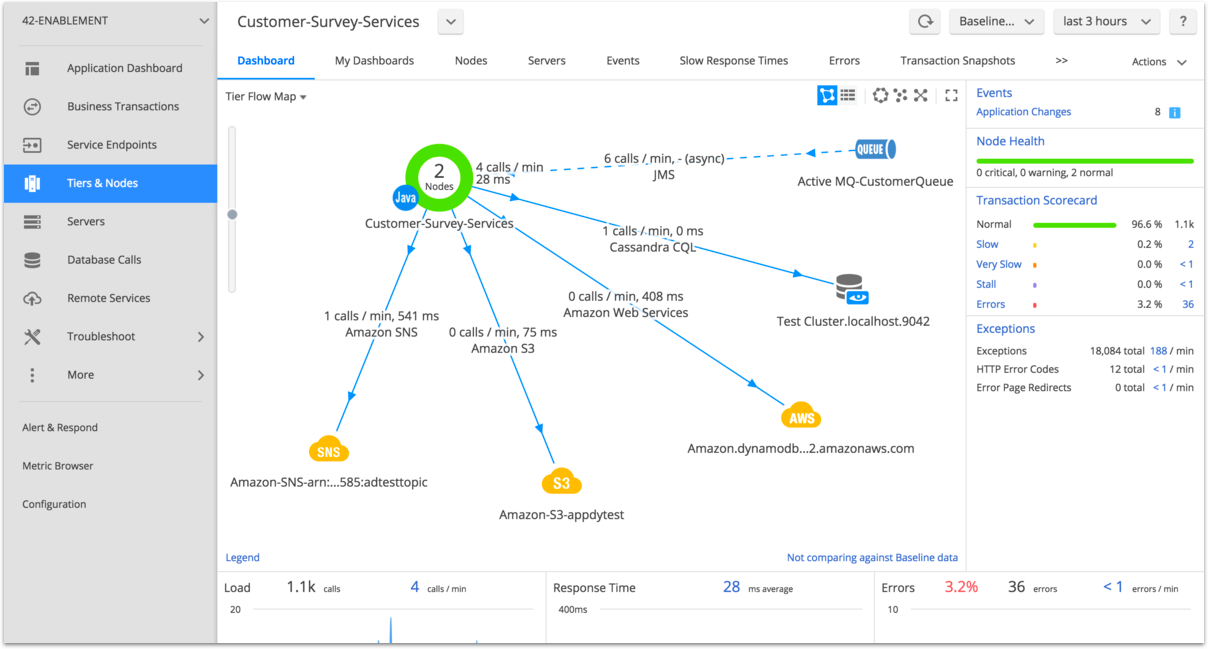Screen dimensions: 1208x649
Task: Click the Exceptions panel heading
Action: (x=1006, y=329)
